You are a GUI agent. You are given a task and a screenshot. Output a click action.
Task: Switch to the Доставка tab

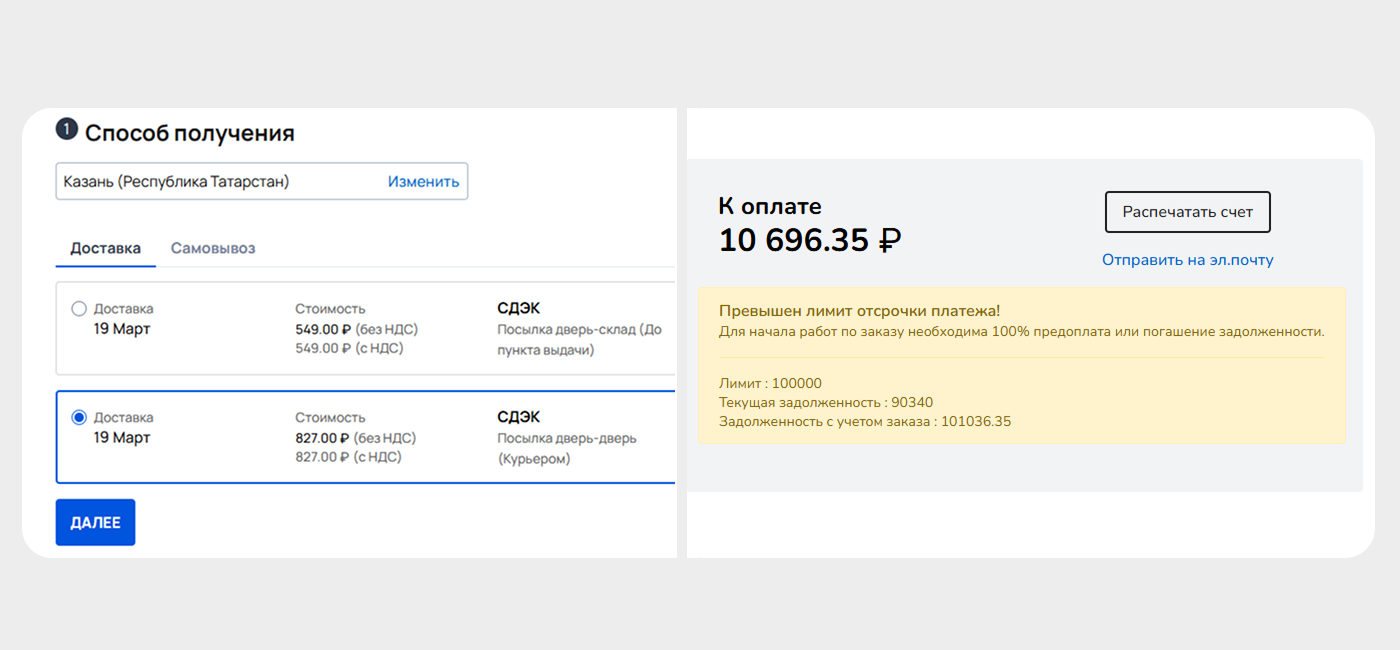[105, 248]
